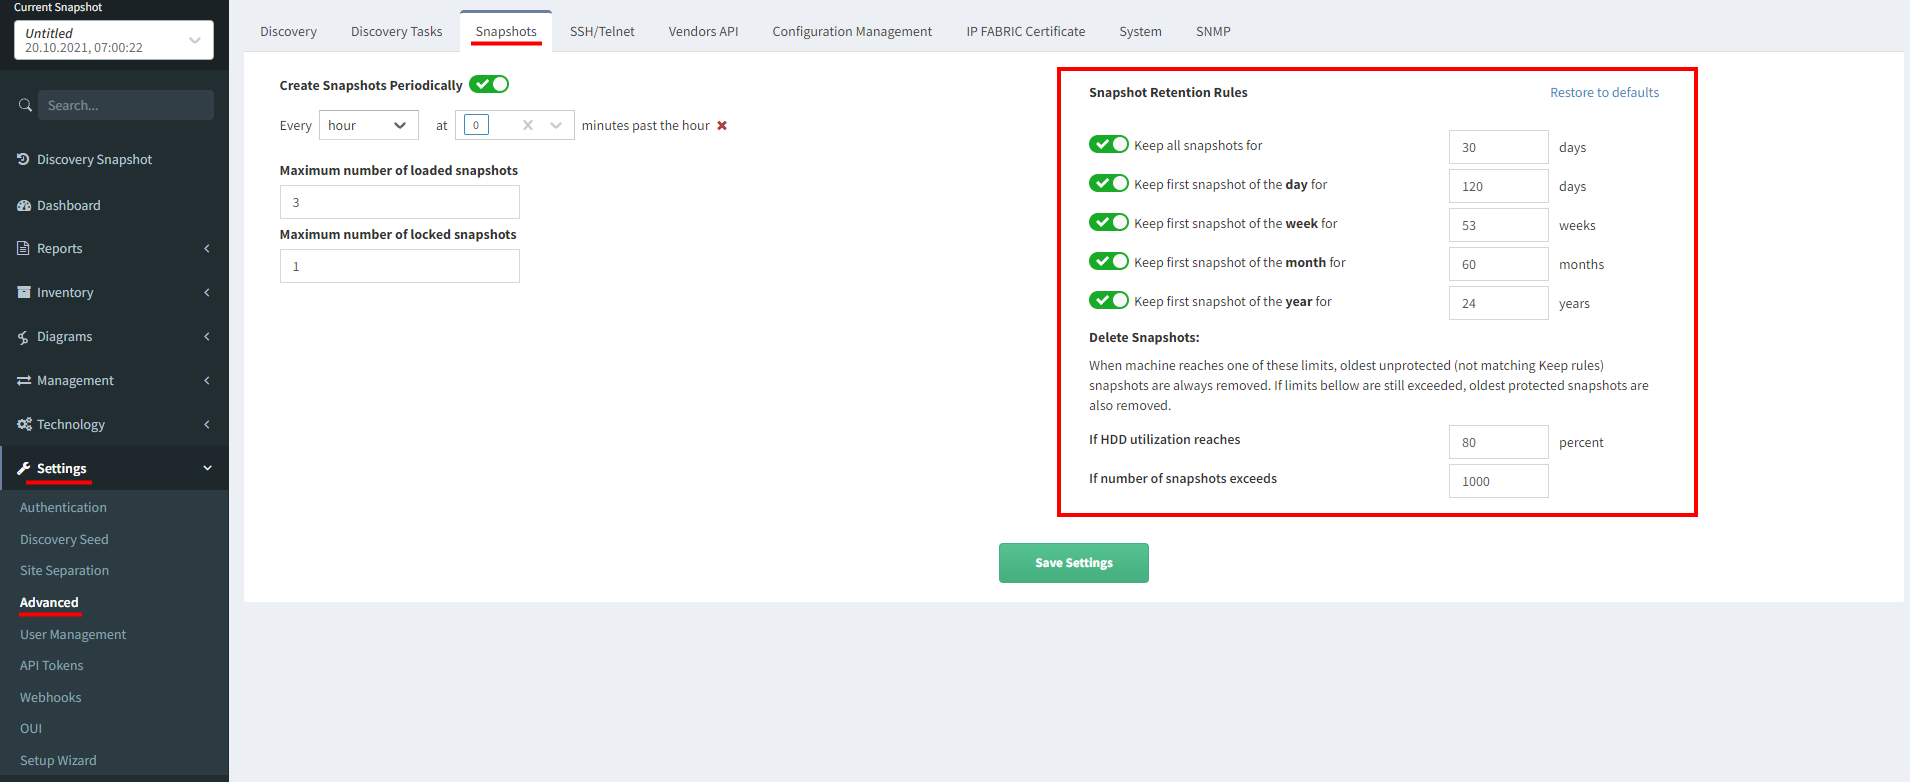Toggle Keep first snapshot of the month
The height and width of the screenshot is (782, 1910).
point(1109,261)
